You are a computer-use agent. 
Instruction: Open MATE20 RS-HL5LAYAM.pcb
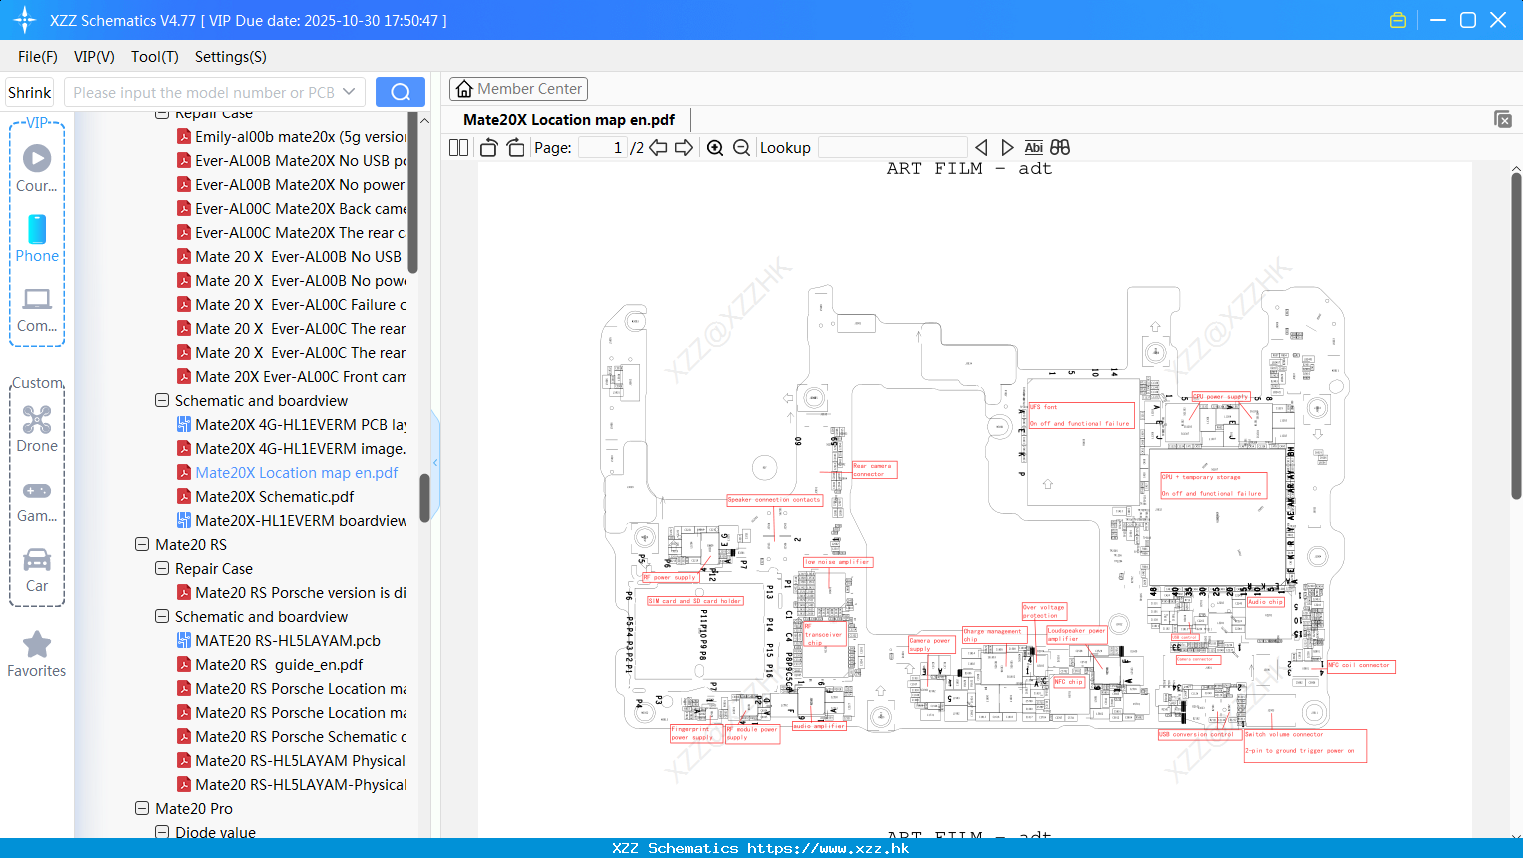click(x=278, y=640)
